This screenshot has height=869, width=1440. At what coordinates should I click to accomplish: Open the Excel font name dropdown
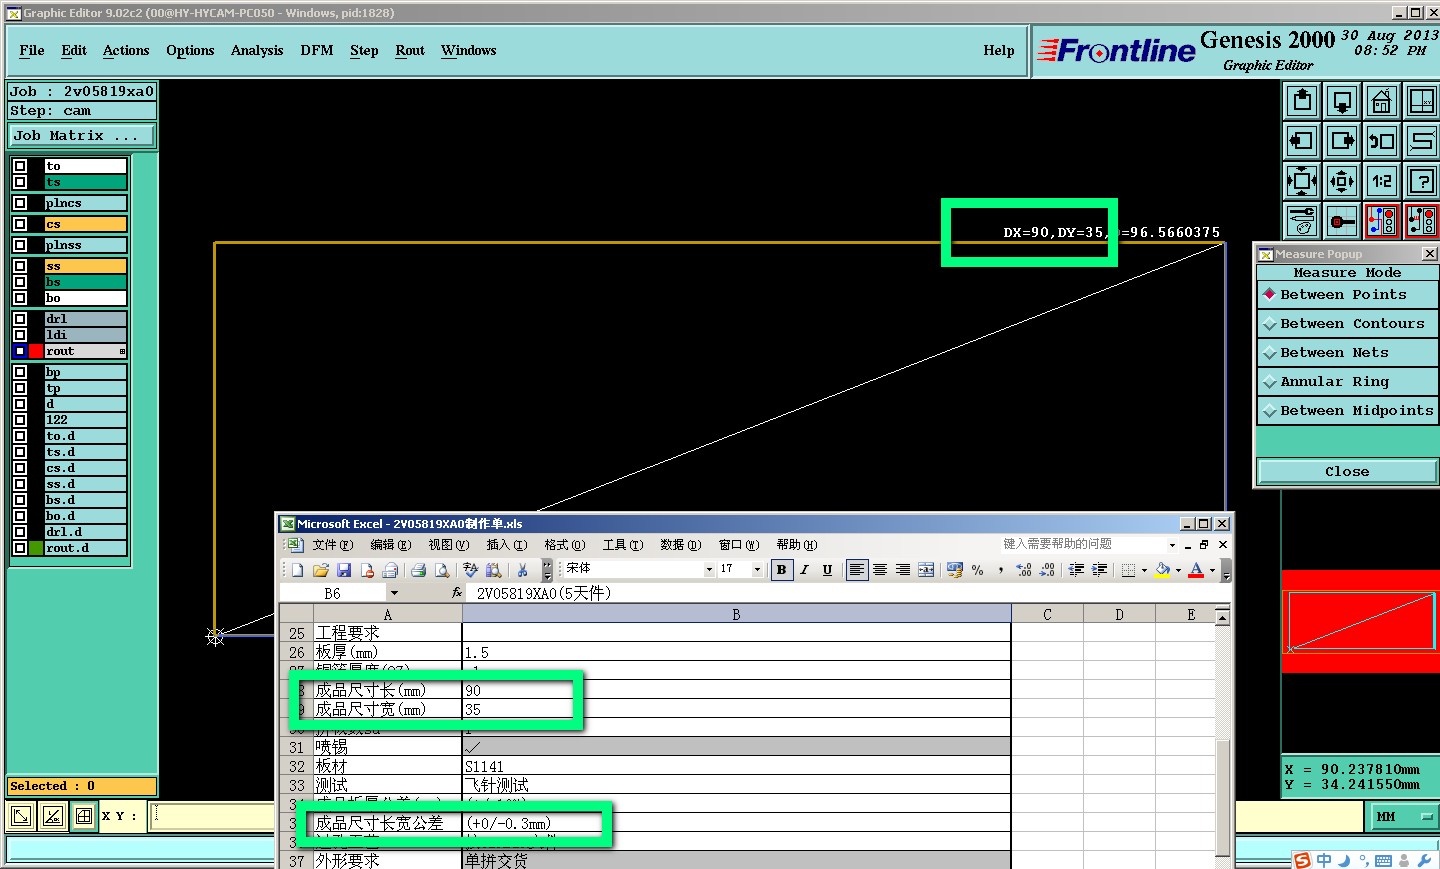(709, 570)
